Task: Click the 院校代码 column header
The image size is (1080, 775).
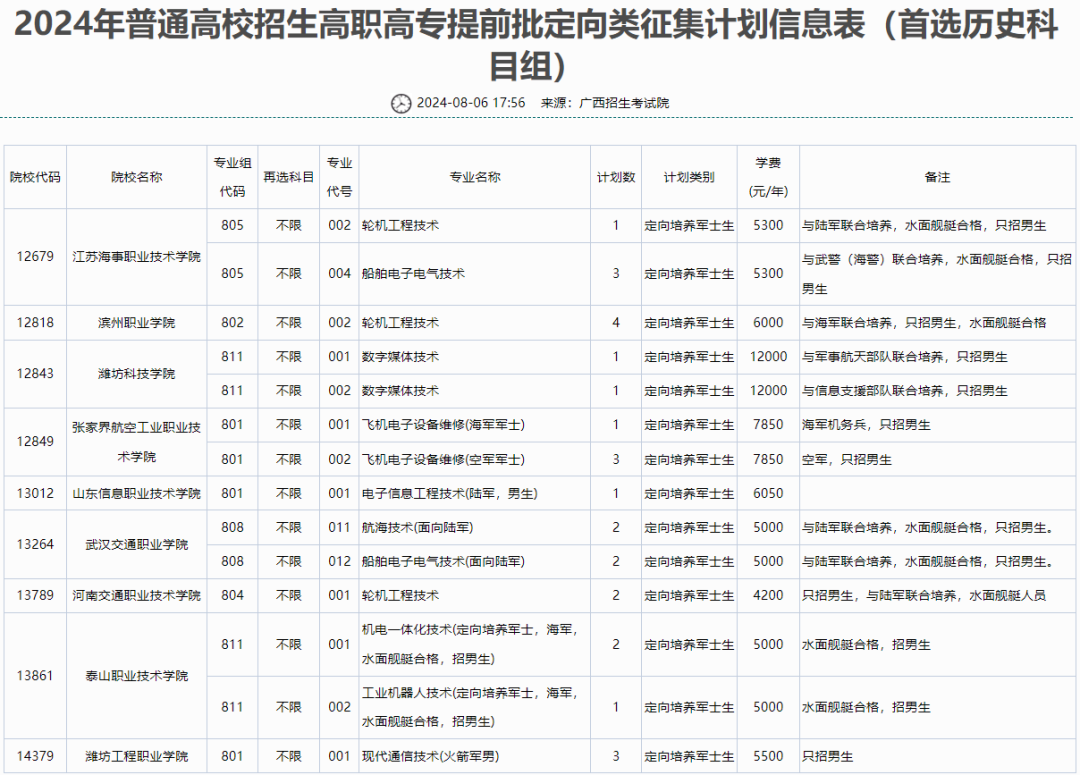Action: [x=35, y=177]
